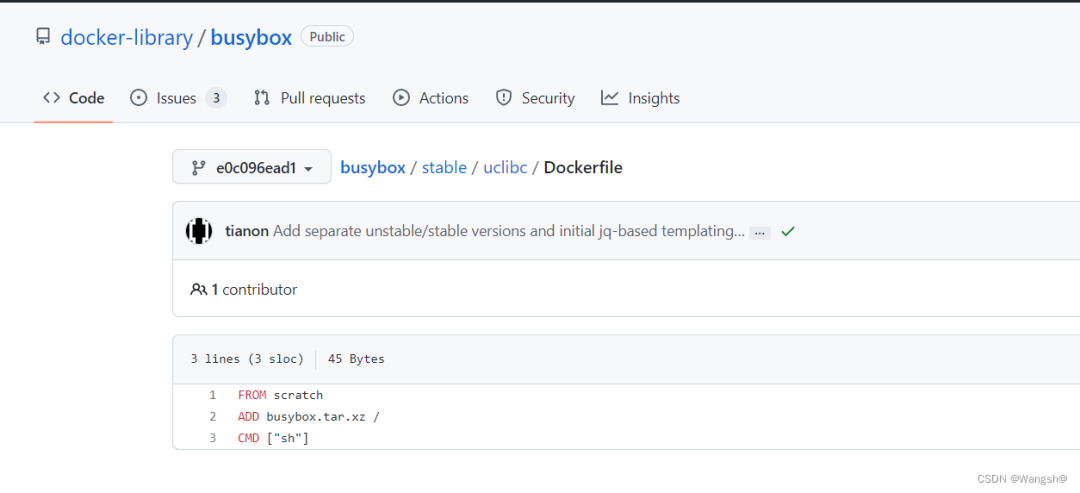Open the Security tab
This screenshot has width=1080, height=493.
535,98
